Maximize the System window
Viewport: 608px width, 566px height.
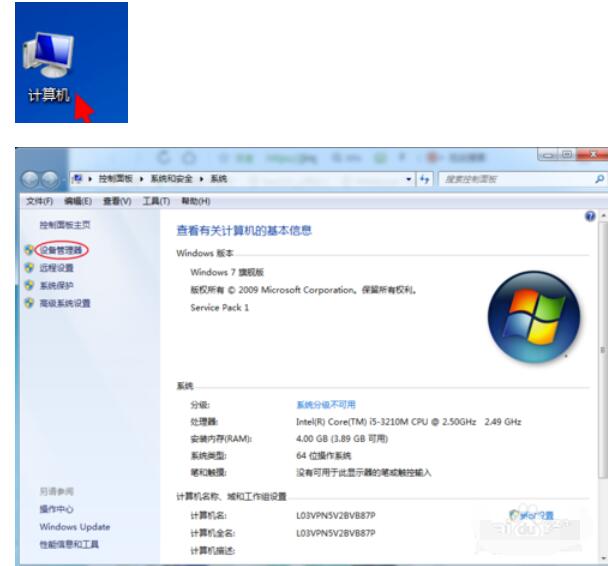pos(567,155)
